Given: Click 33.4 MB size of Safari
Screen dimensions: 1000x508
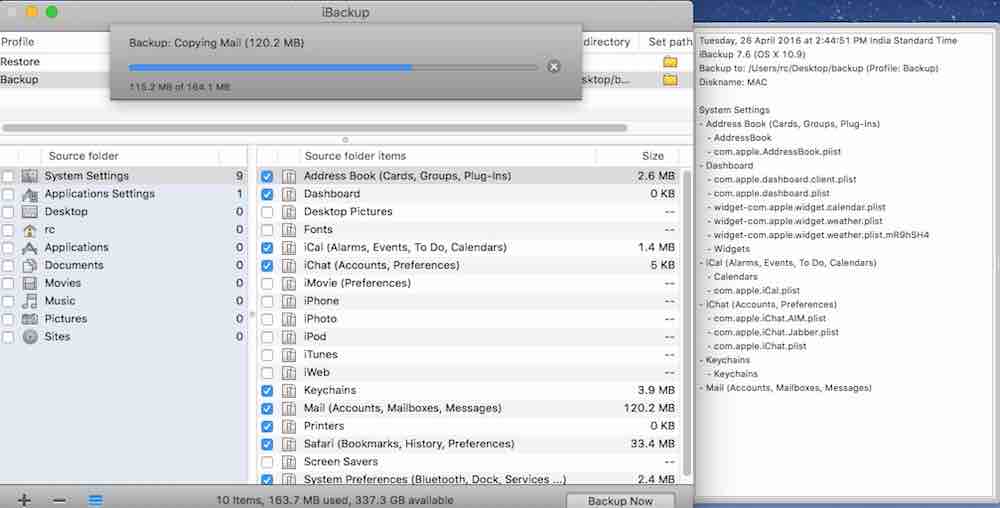Looking at the screenshot, I should pyautogui.click(x=652, y=444).
